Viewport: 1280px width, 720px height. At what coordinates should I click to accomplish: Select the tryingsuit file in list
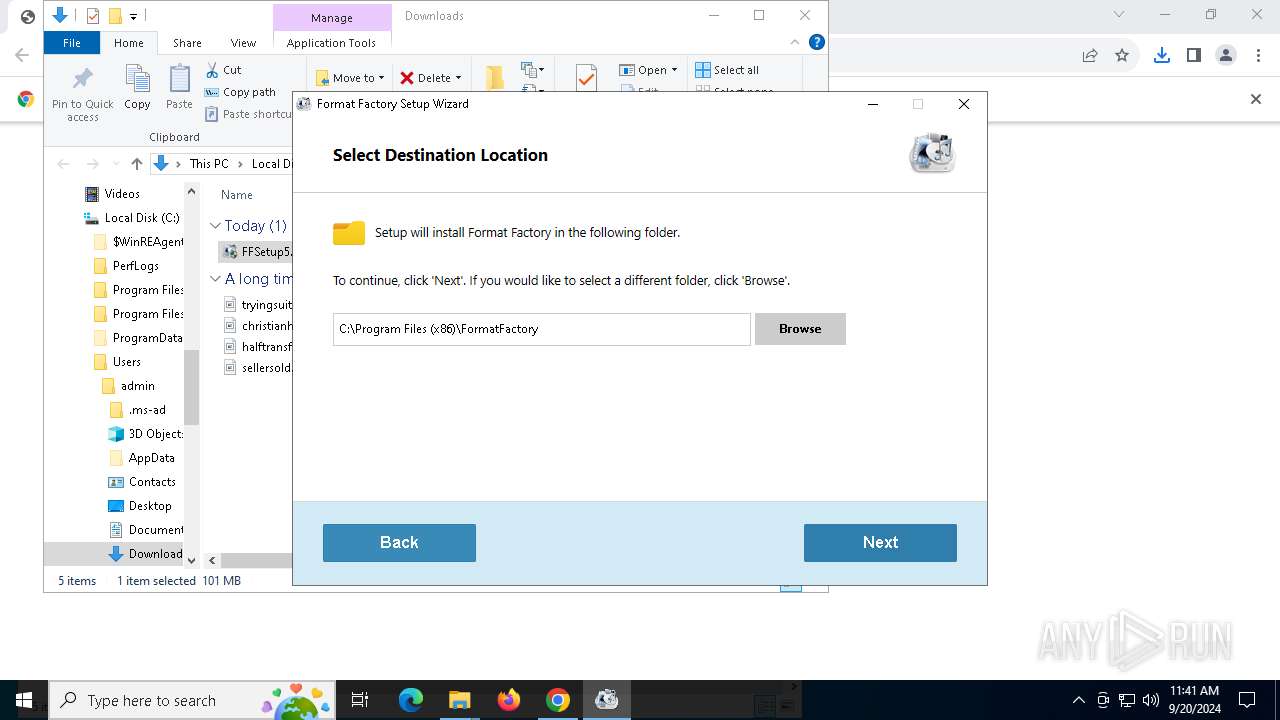257,304
